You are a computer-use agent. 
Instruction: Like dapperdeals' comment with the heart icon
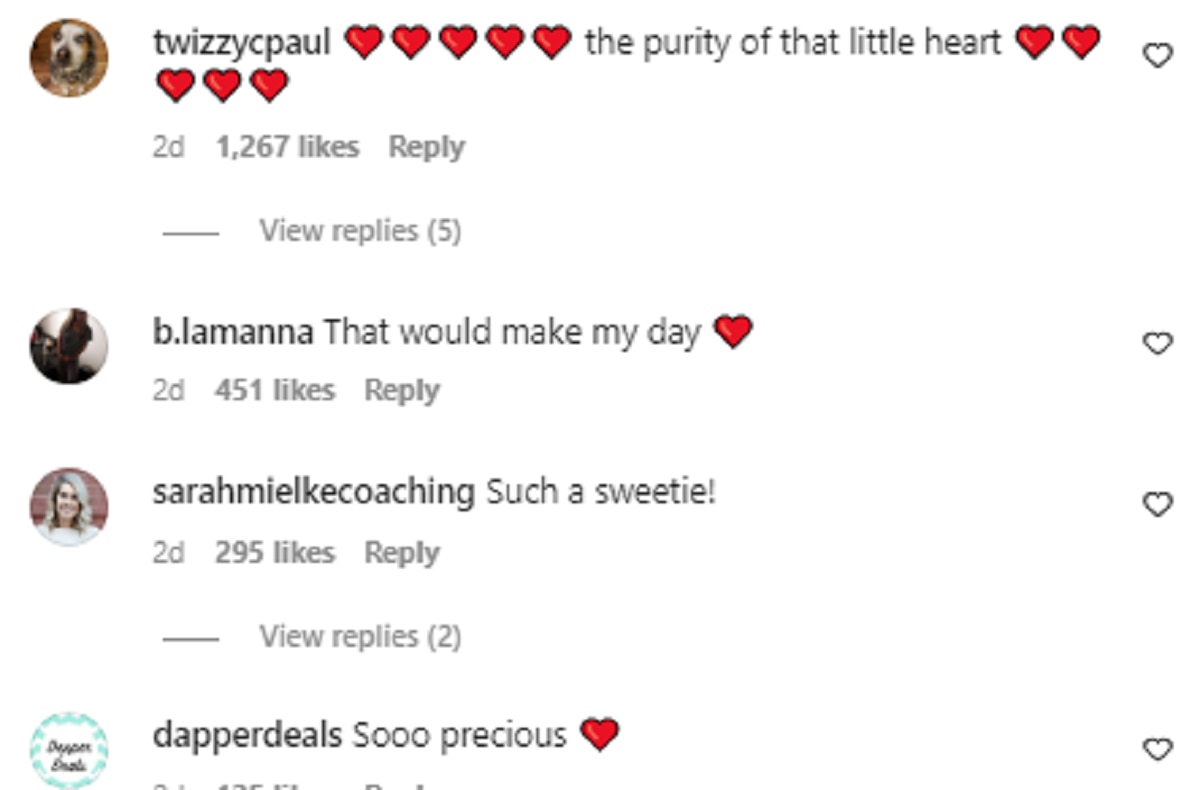1157,749
